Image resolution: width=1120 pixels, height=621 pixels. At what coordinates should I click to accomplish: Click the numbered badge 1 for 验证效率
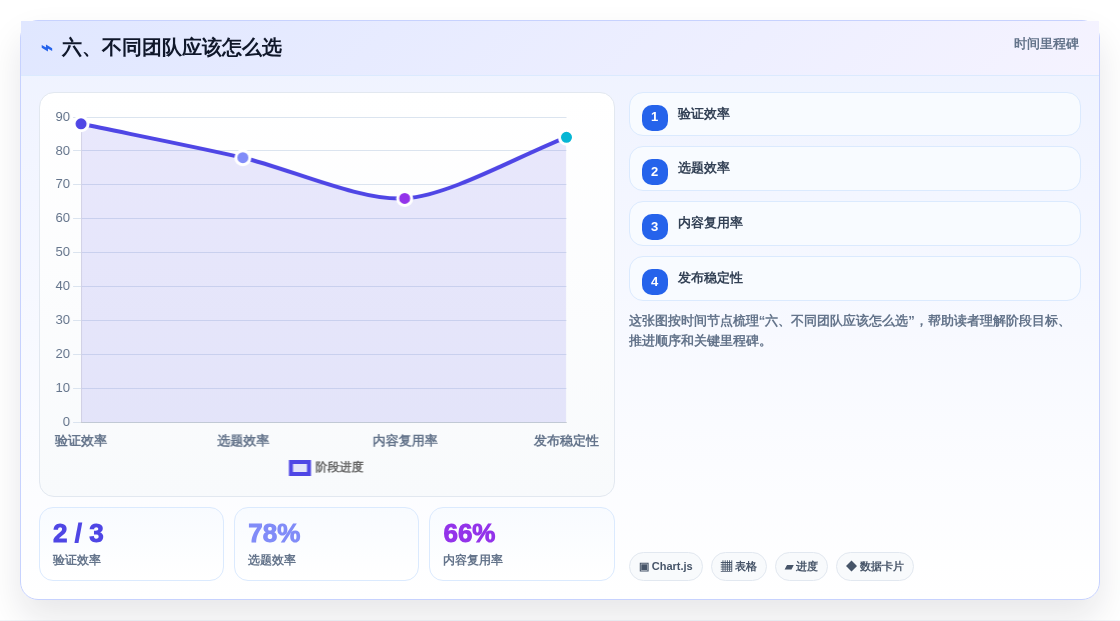point(654,117)
